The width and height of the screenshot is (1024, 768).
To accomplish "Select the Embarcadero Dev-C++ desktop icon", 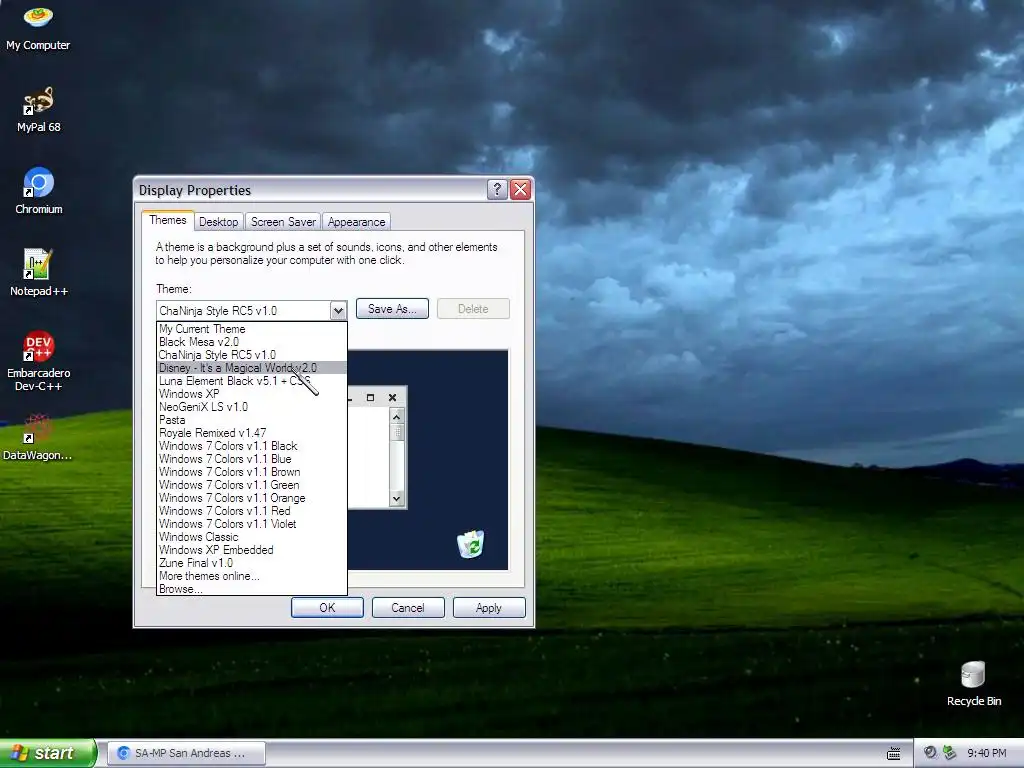I will (39, 361).
